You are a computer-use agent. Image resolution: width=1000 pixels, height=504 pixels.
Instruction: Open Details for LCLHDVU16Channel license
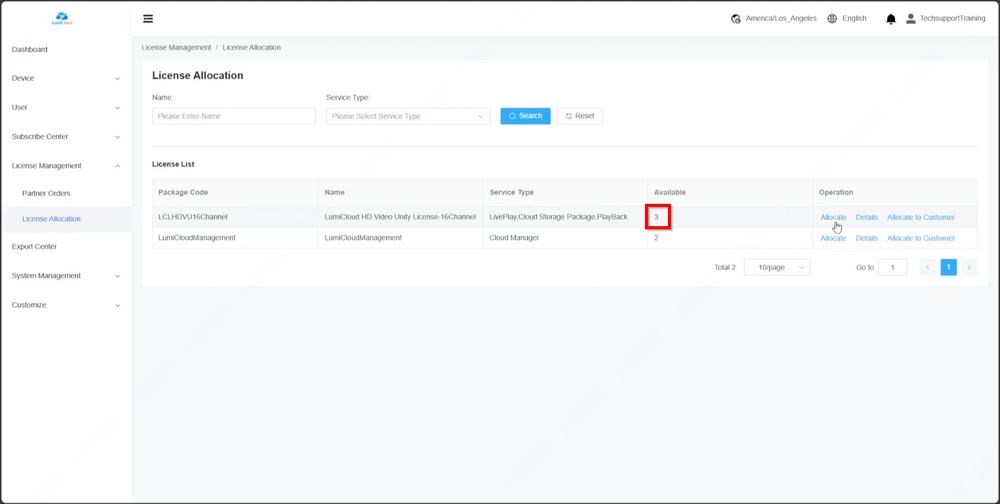[x=866, y=217]
